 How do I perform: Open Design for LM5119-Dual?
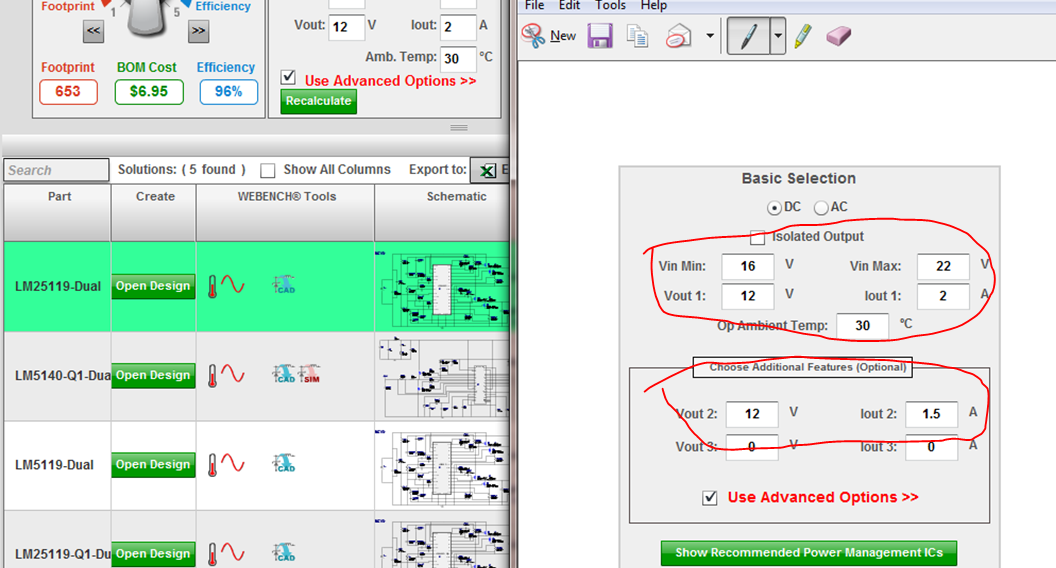point(153,465)
